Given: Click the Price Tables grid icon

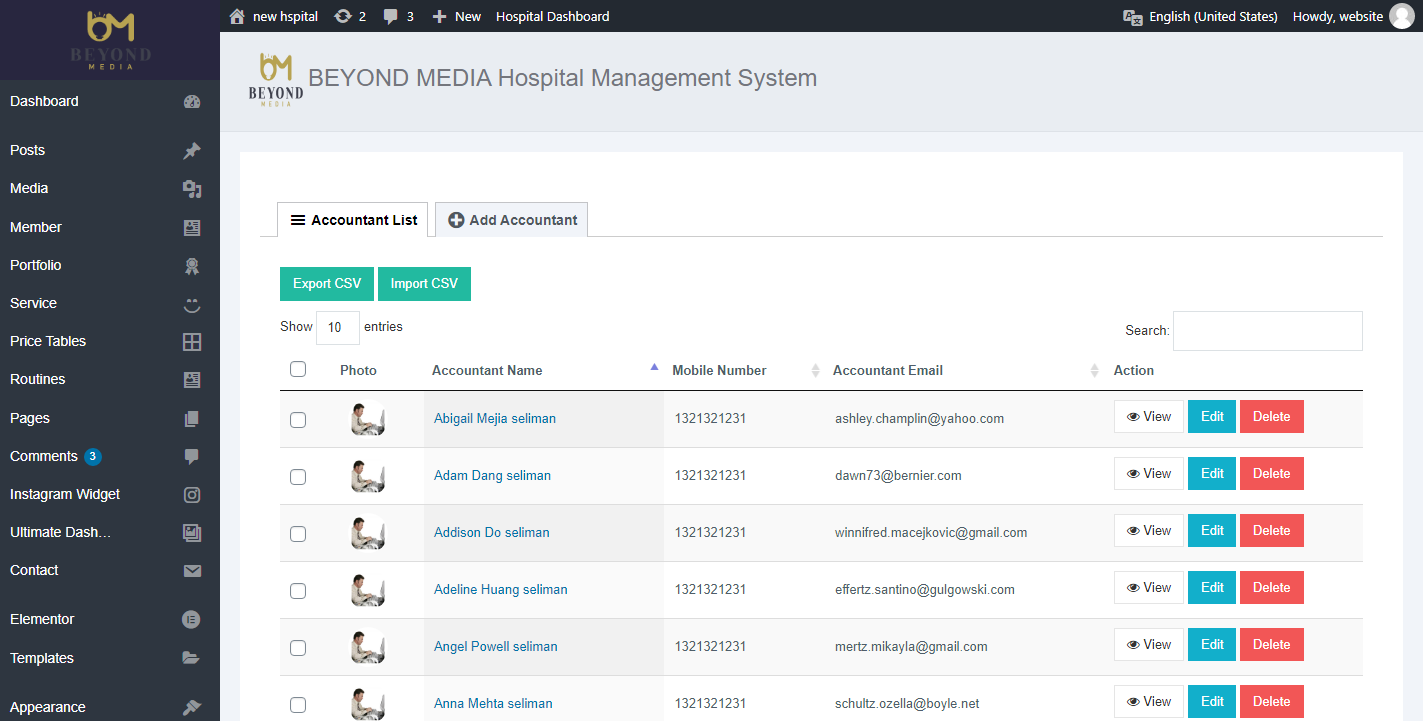Looking at the screenshot, I should click(192, 342).
